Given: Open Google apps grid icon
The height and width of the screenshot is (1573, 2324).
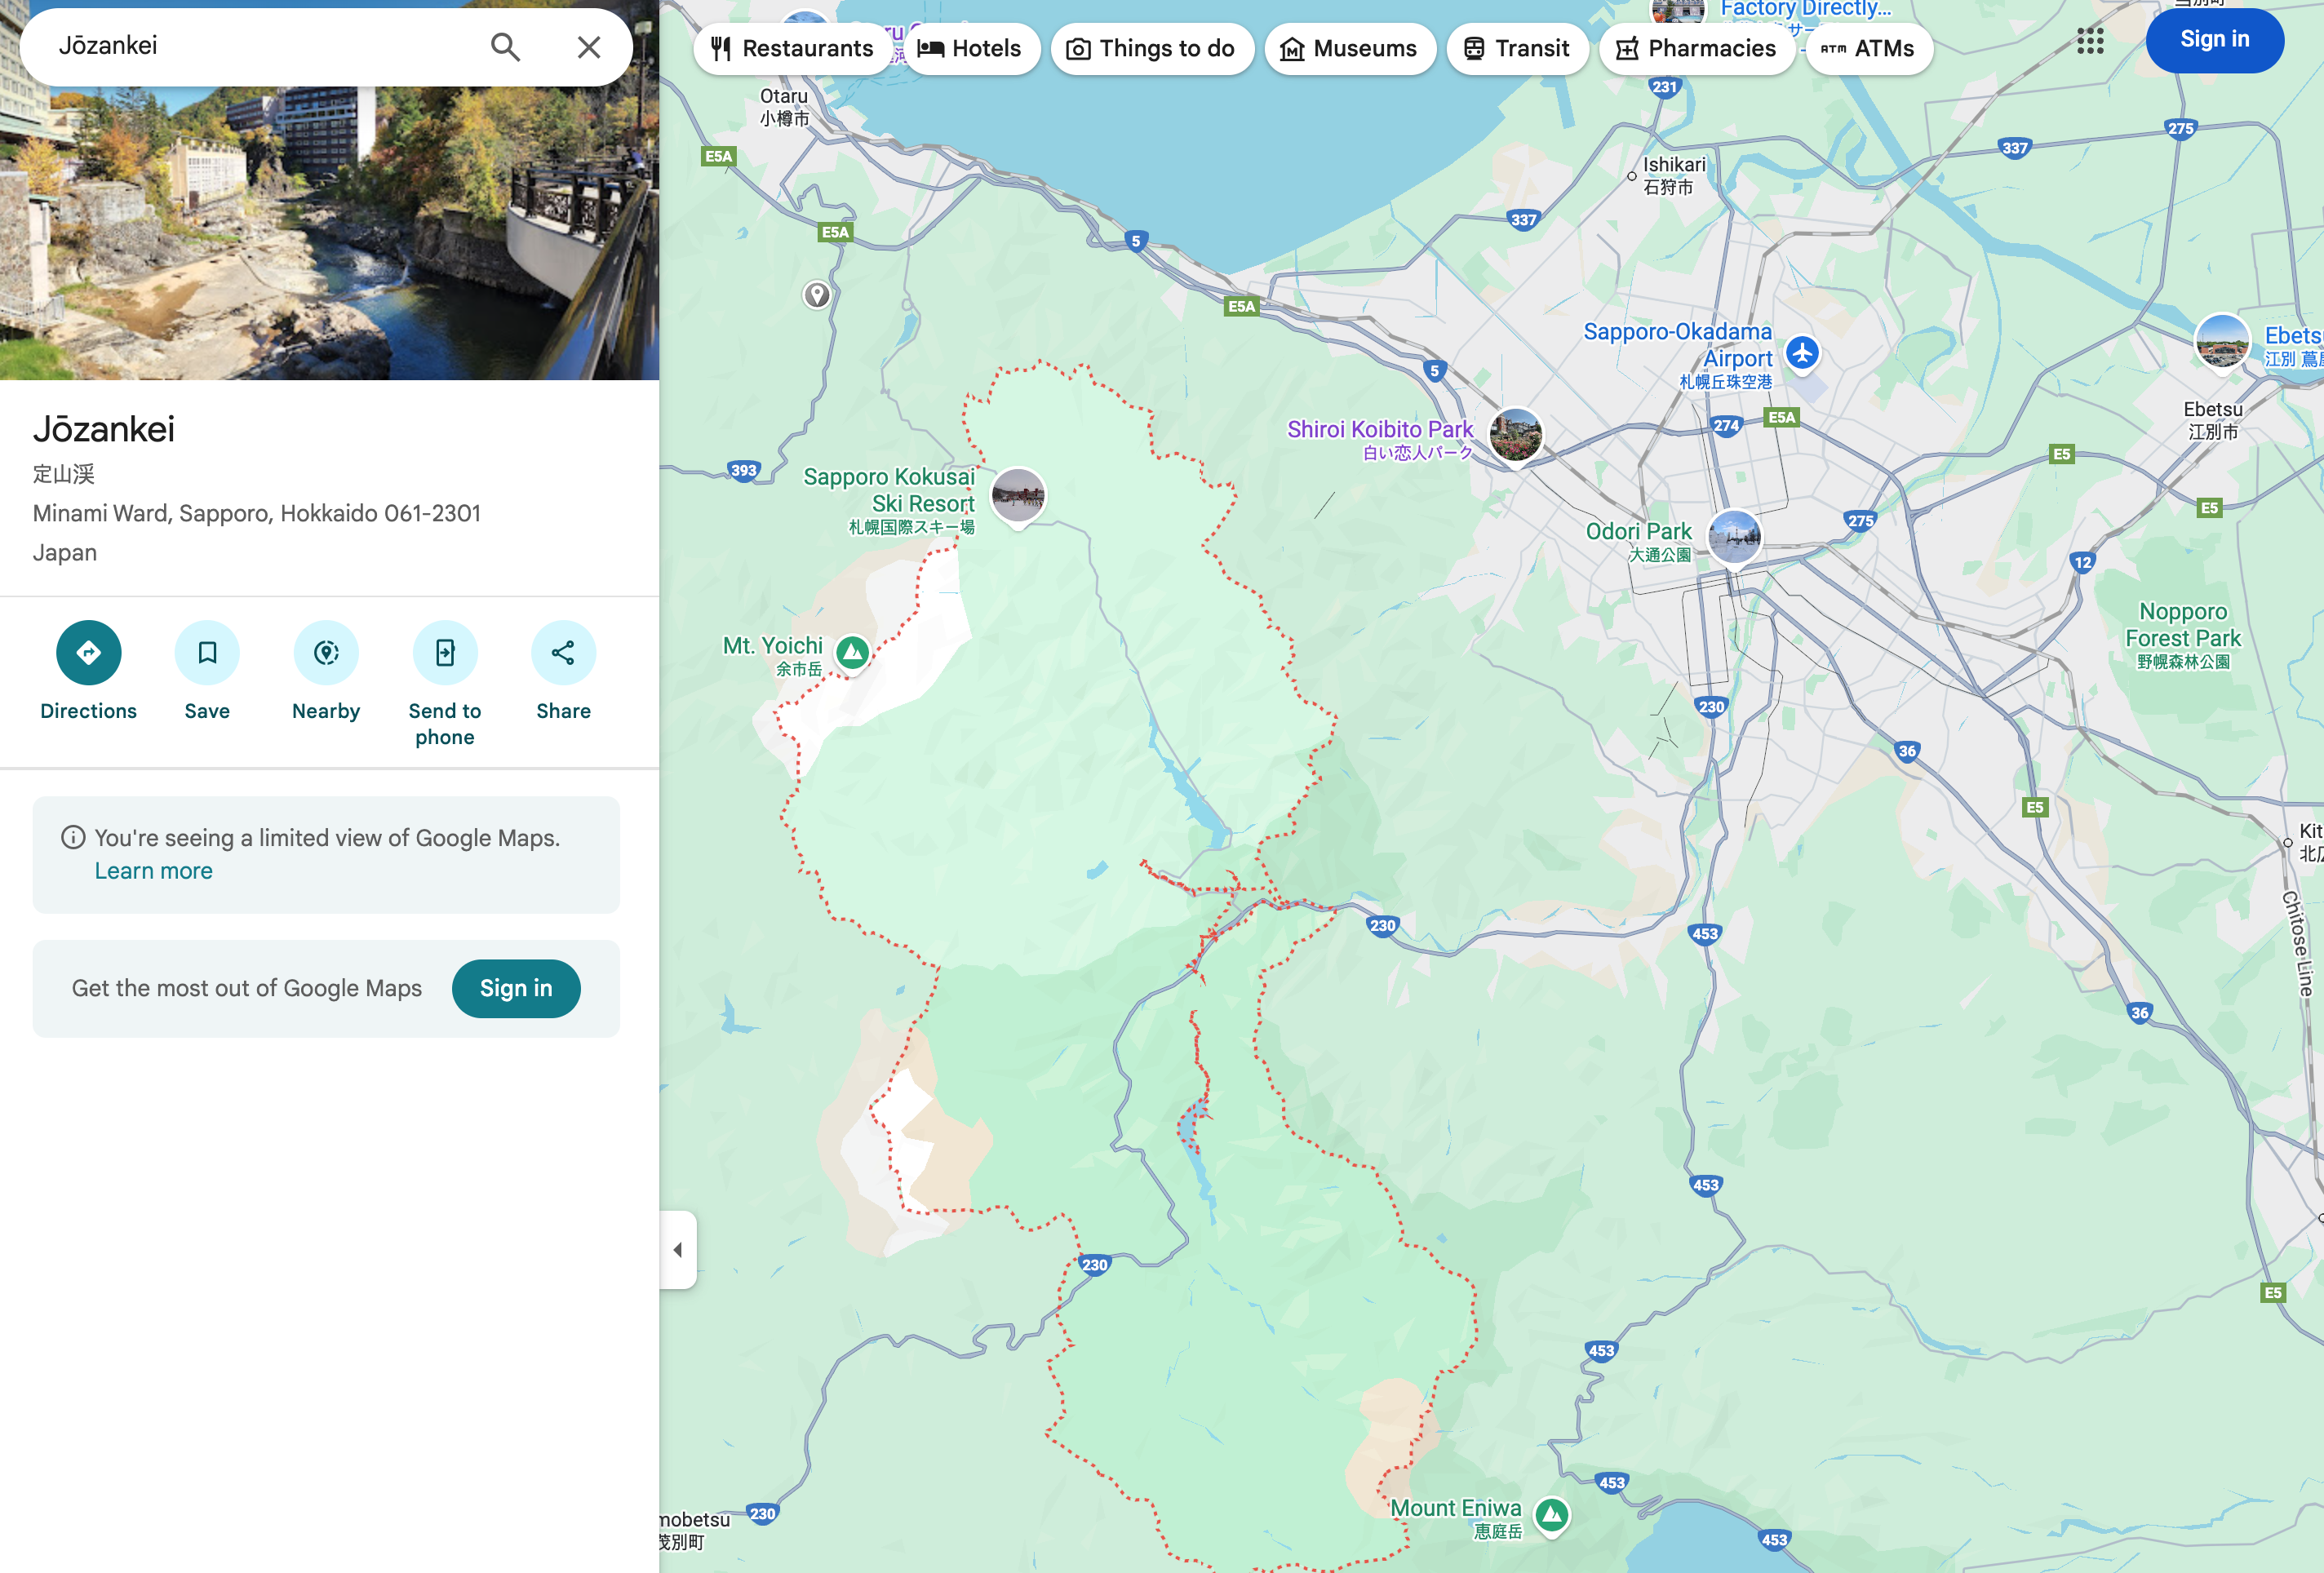Looking at the screenshot, I should pyautogui.click(x=2089, y=41).
